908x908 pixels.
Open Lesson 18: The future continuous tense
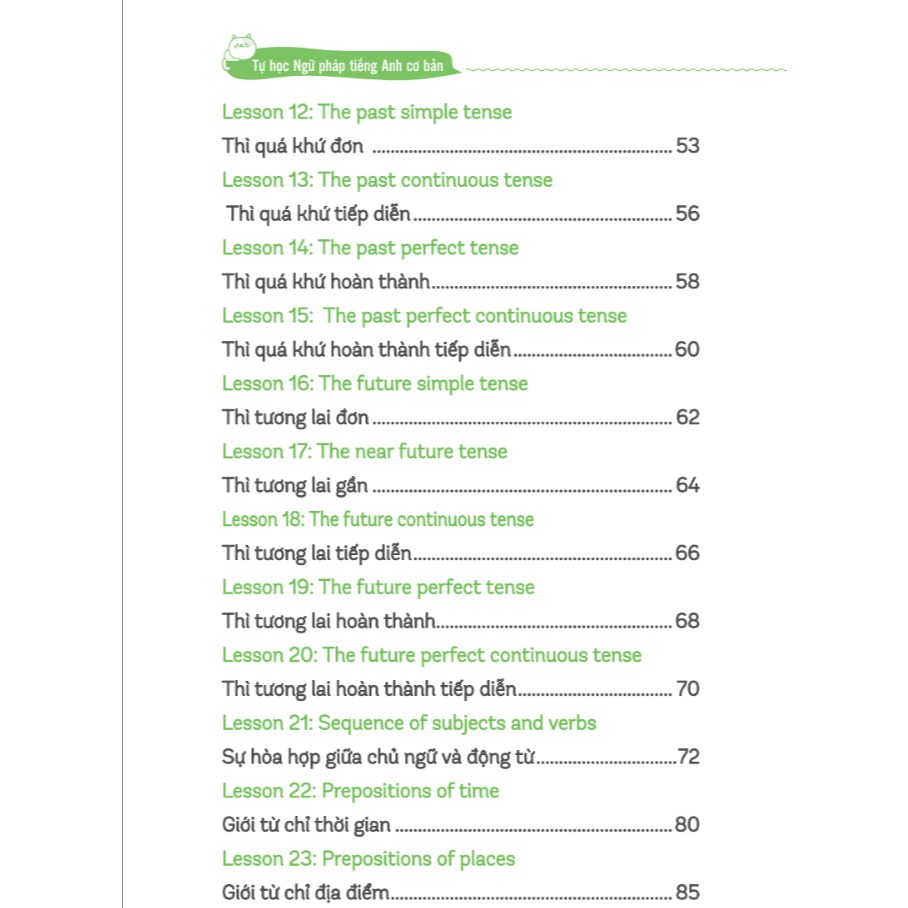[x=378, y=520]
